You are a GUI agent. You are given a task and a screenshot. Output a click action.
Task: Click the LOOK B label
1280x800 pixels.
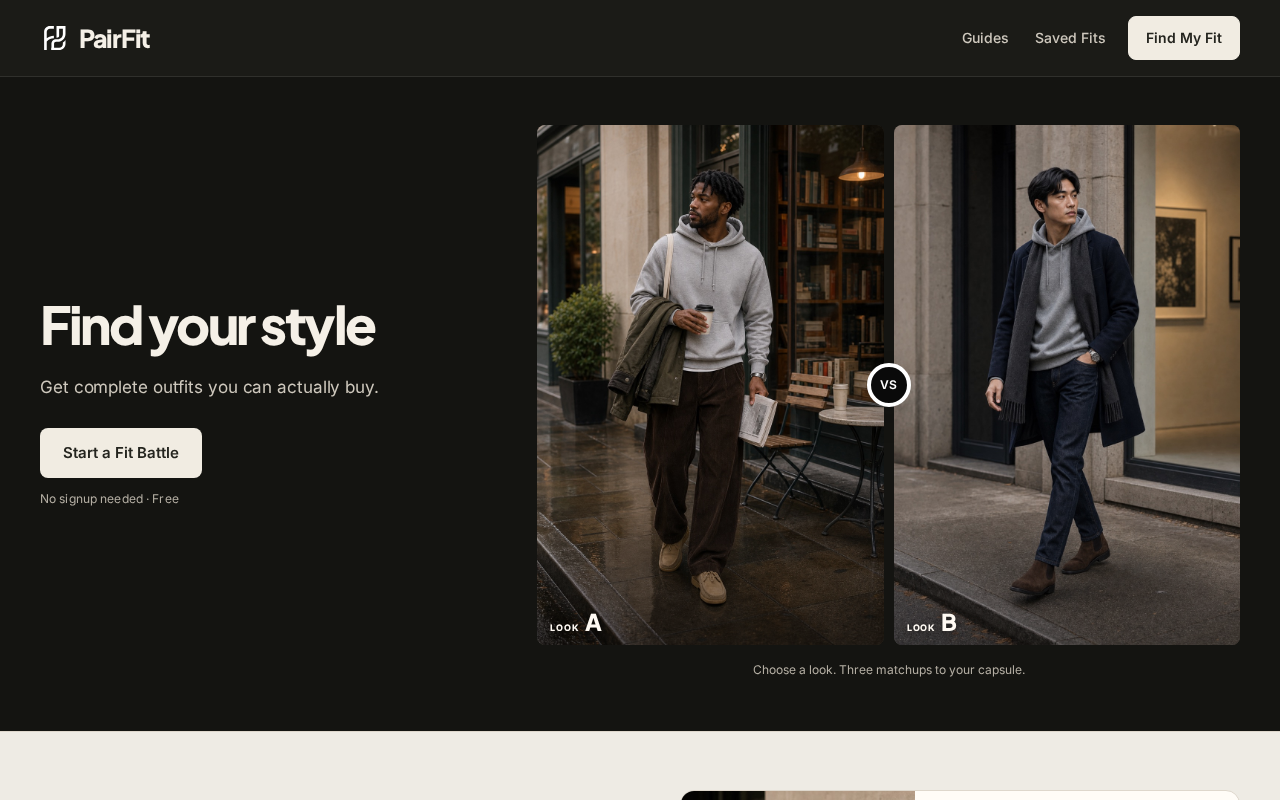click(932, 624)
